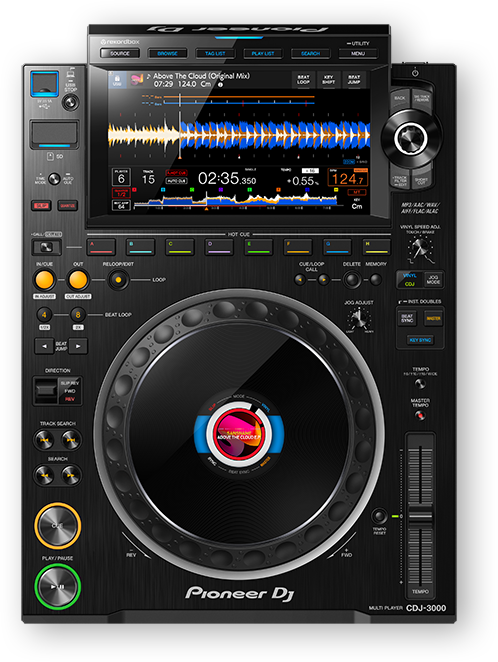Toggle the MASTER TEMPO button
Viewport: 498px width, 662px height.
pos(420,415)
